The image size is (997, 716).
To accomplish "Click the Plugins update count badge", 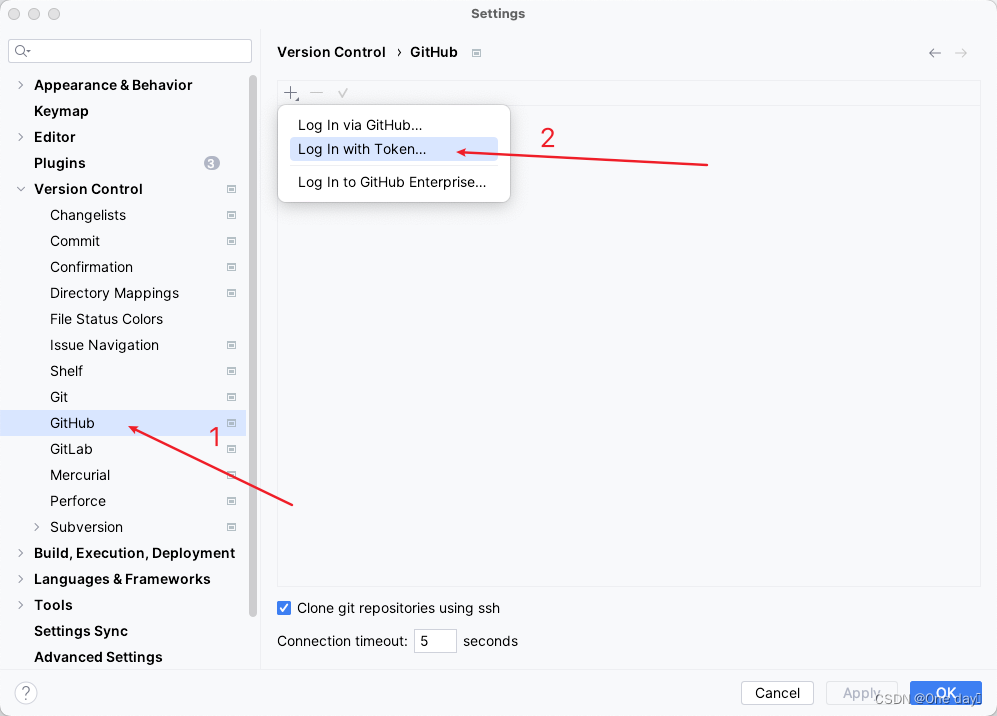I will pos(212,163).
